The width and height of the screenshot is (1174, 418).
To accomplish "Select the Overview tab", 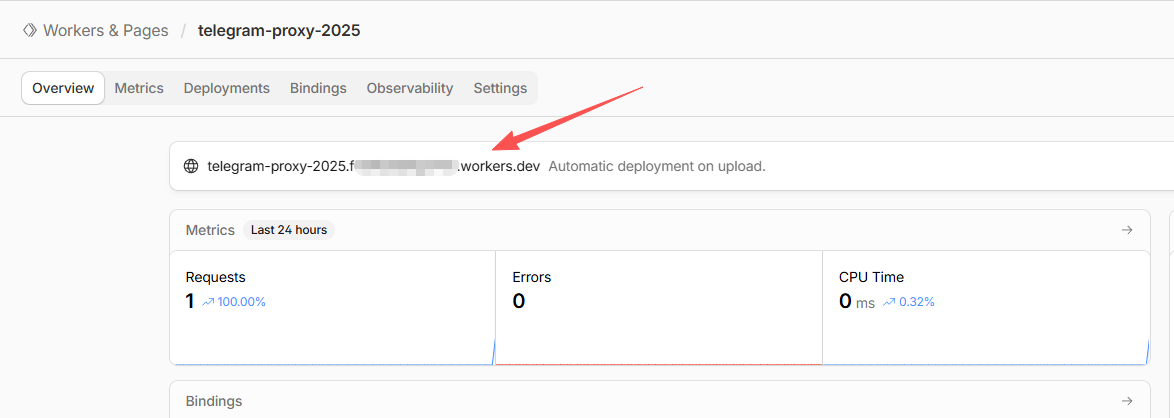I will point(63,88).
